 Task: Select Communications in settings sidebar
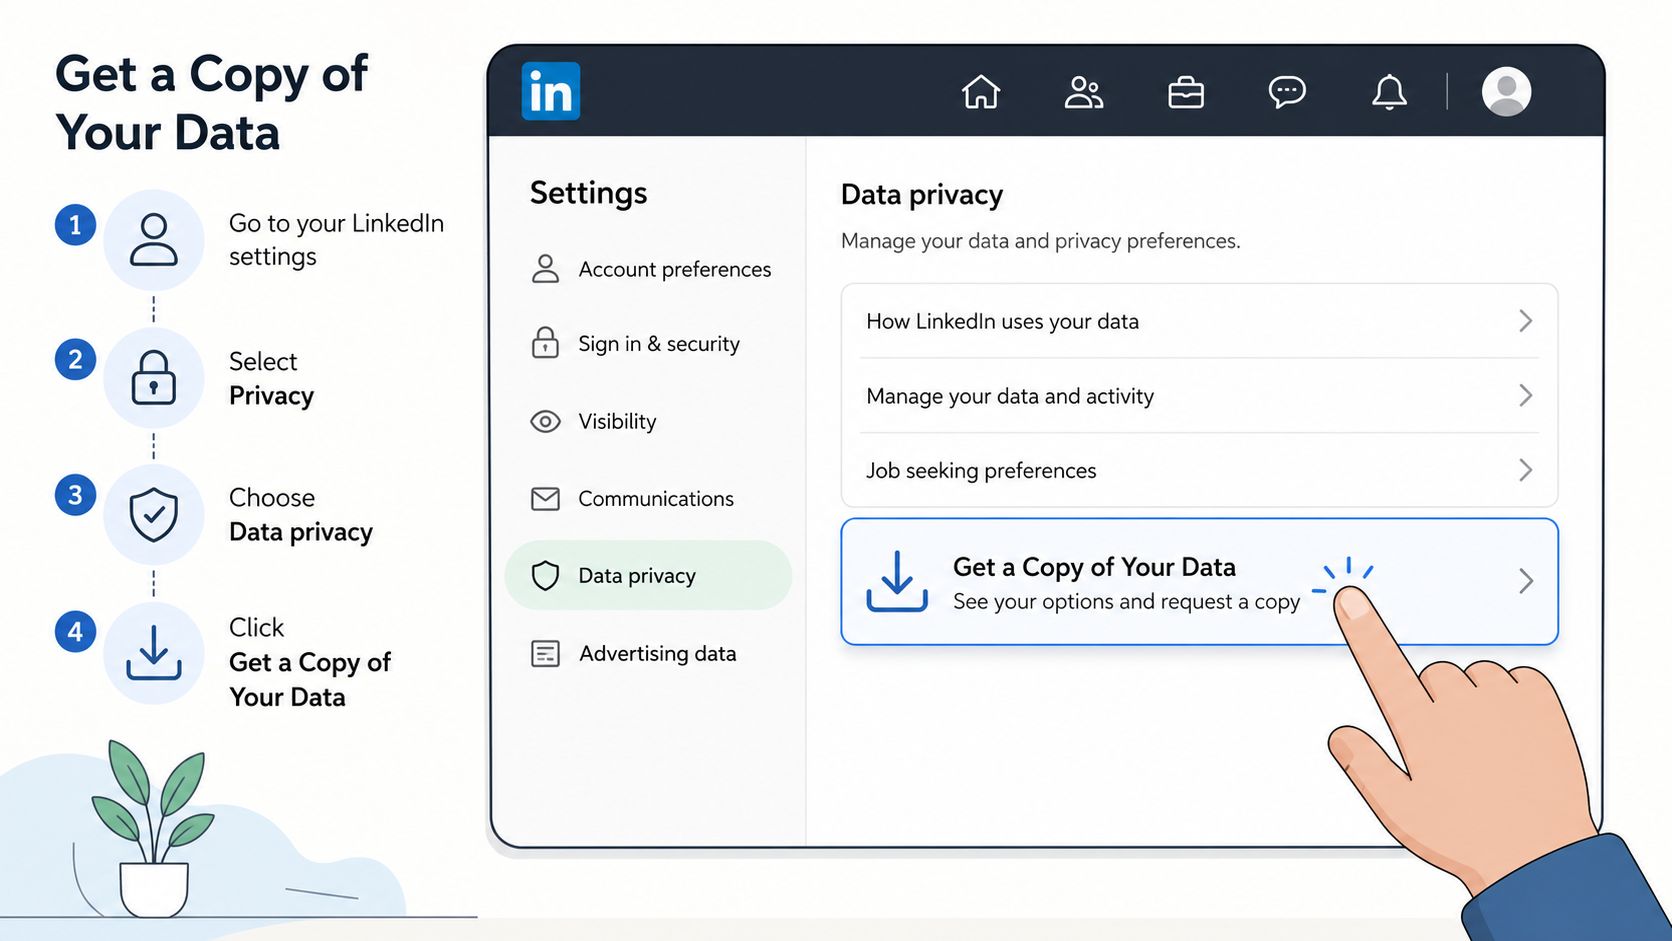coord(632,498)
